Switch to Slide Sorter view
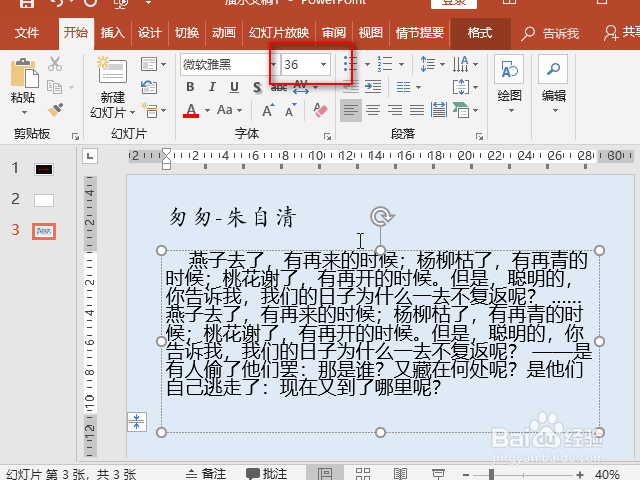640x480 pixels. (362, 473)
